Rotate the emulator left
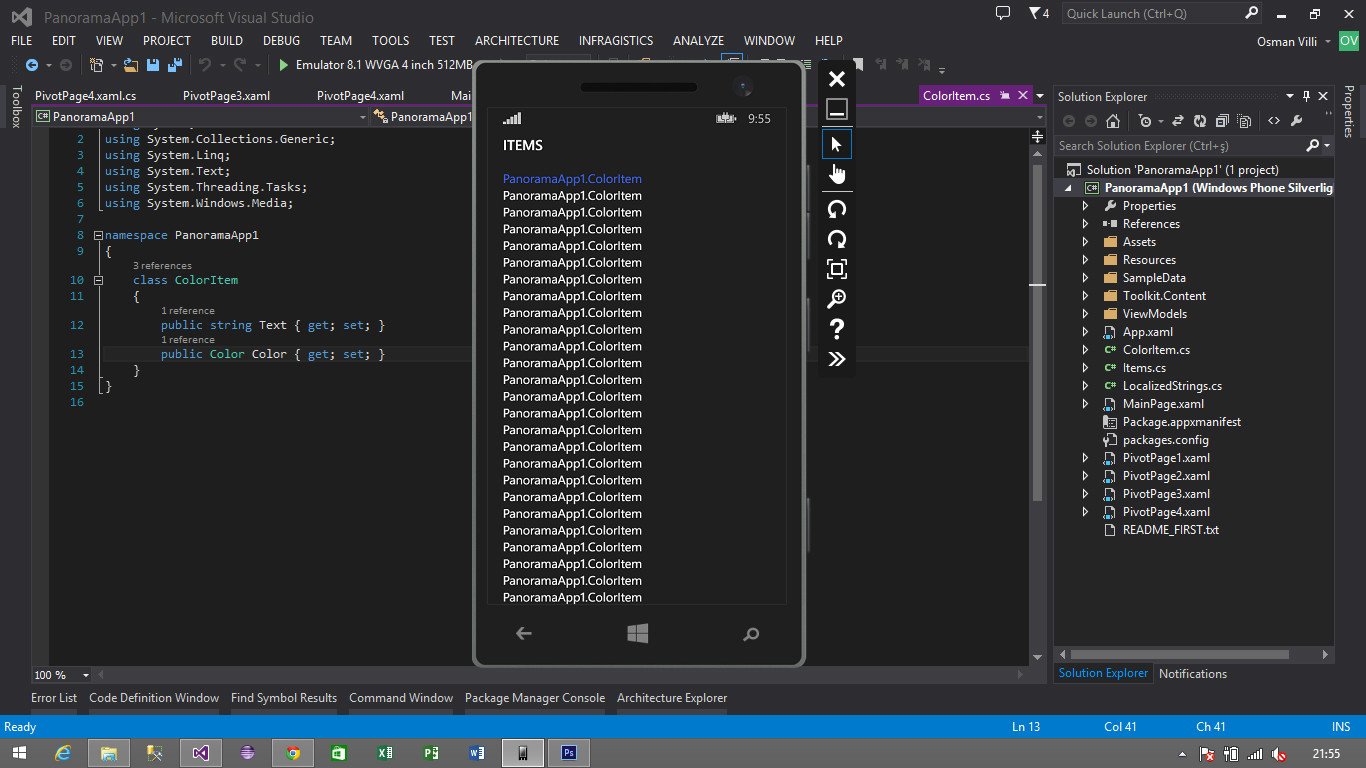Viewport: 1366px width, 768px height. coord(837,209)
